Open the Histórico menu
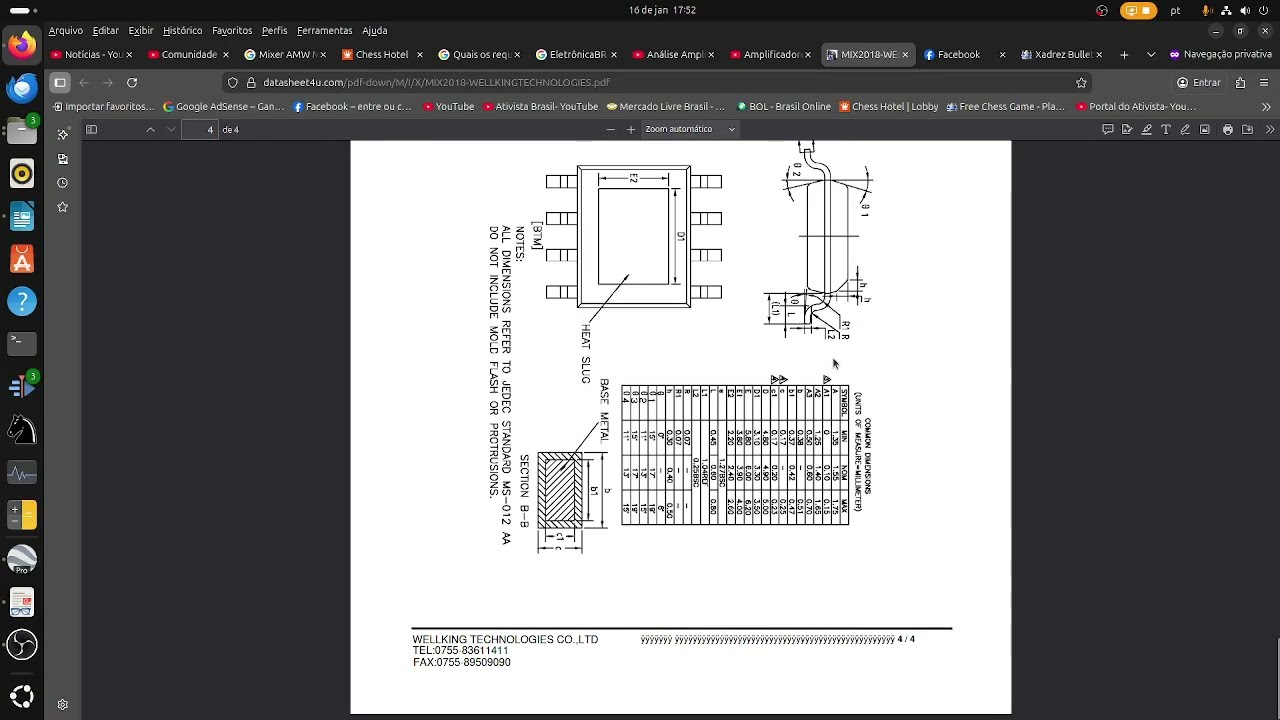The width and height of the screenshot is (1280, 720). click(x=182, y=30)
